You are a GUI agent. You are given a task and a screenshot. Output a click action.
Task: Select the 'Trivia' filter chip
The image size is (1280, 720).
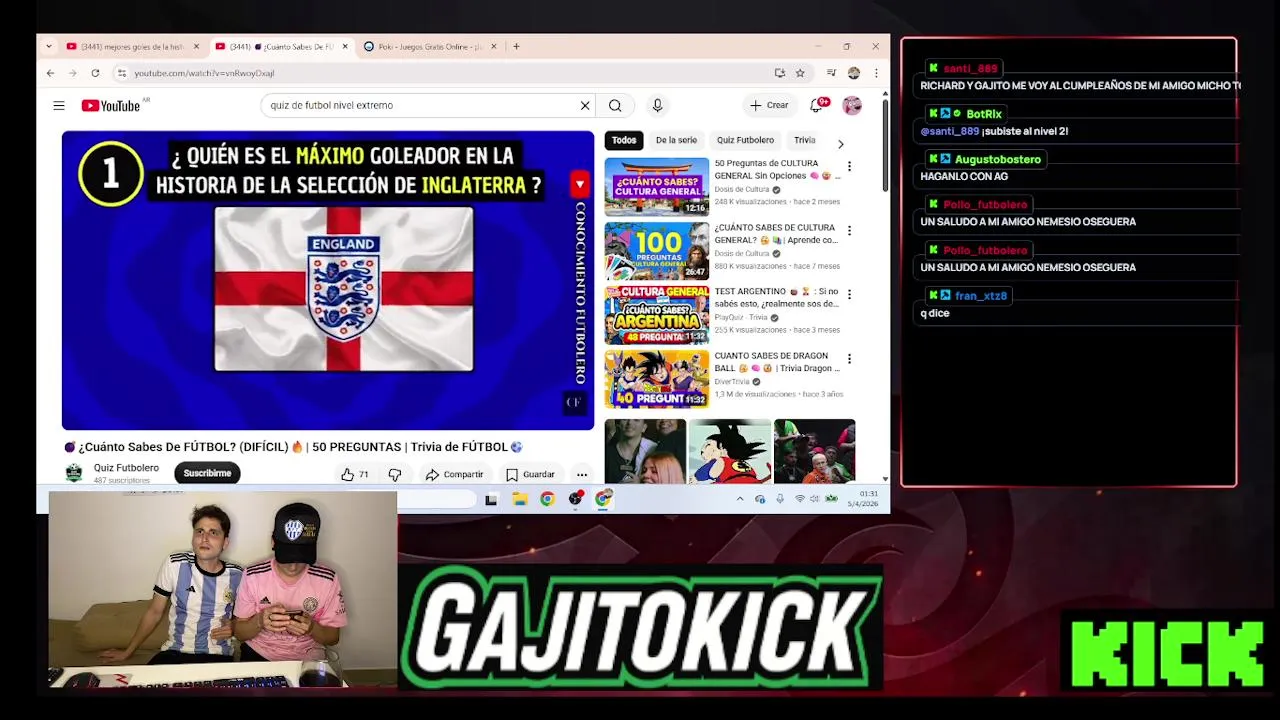pyautogui.click(x=805, y=141)
